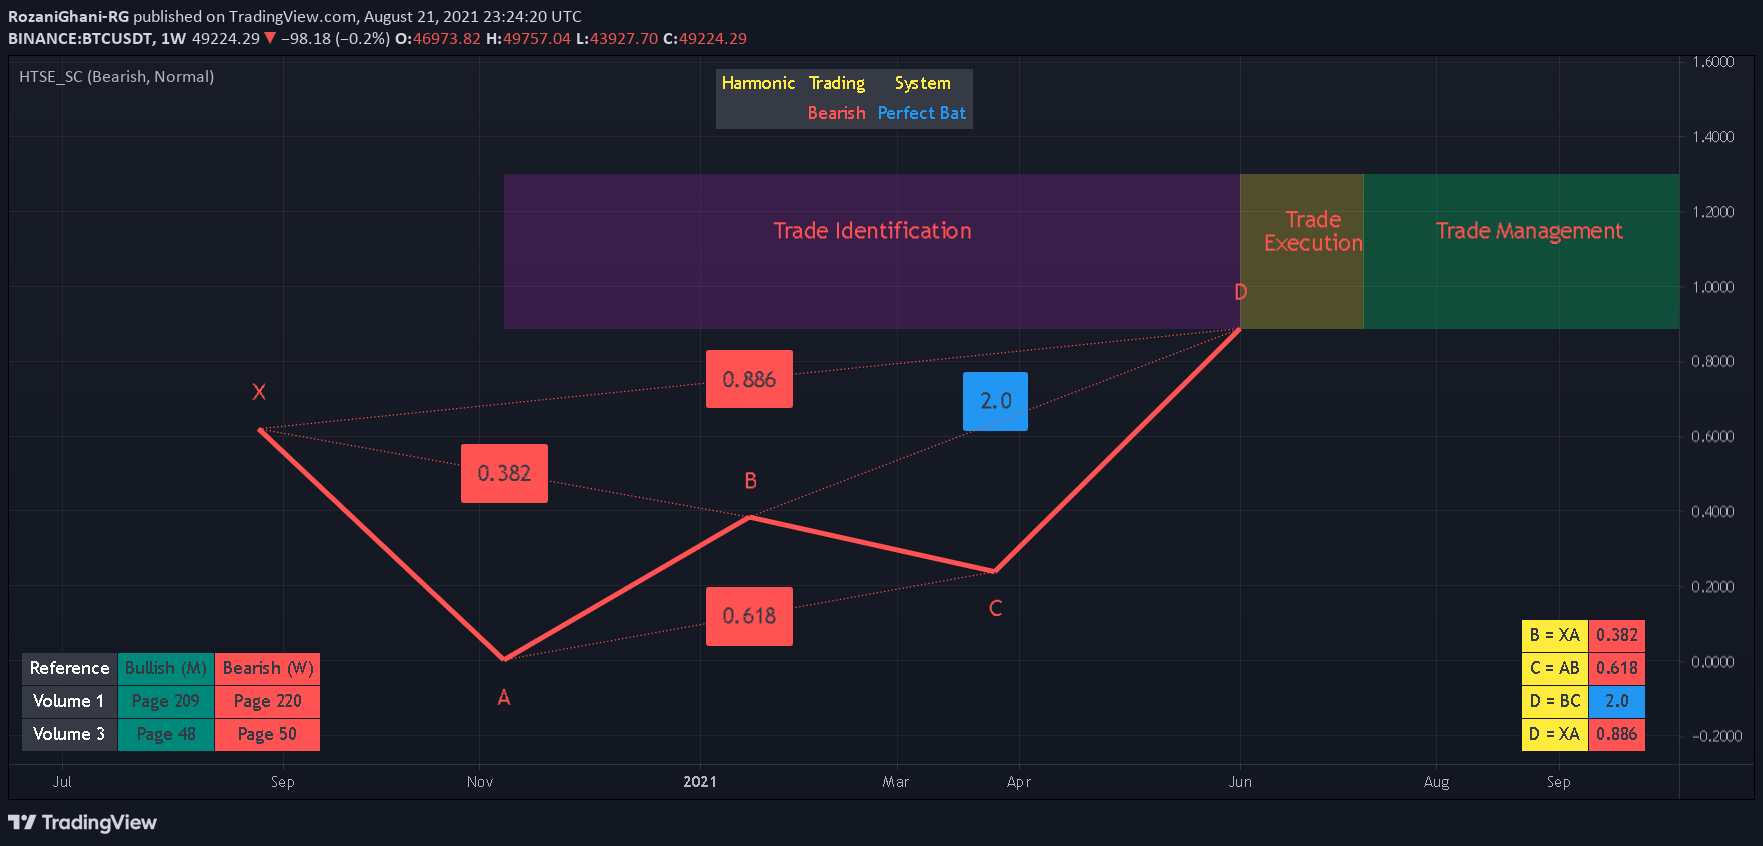This screenshot has width=1763, height=846.
Task: Click the D = XA yellow cell
Action: coord(1555,734)
